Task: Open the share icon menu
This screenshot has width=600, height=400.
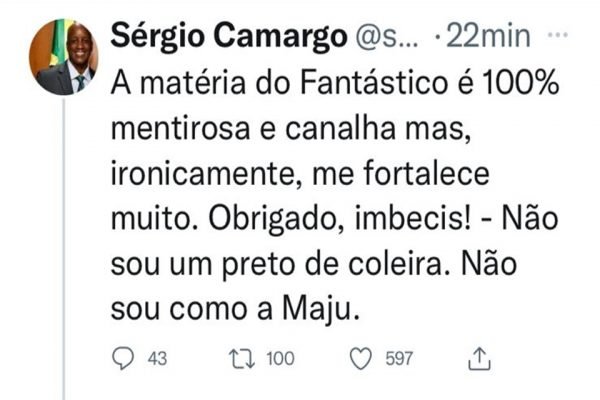Action: [479, 356]
